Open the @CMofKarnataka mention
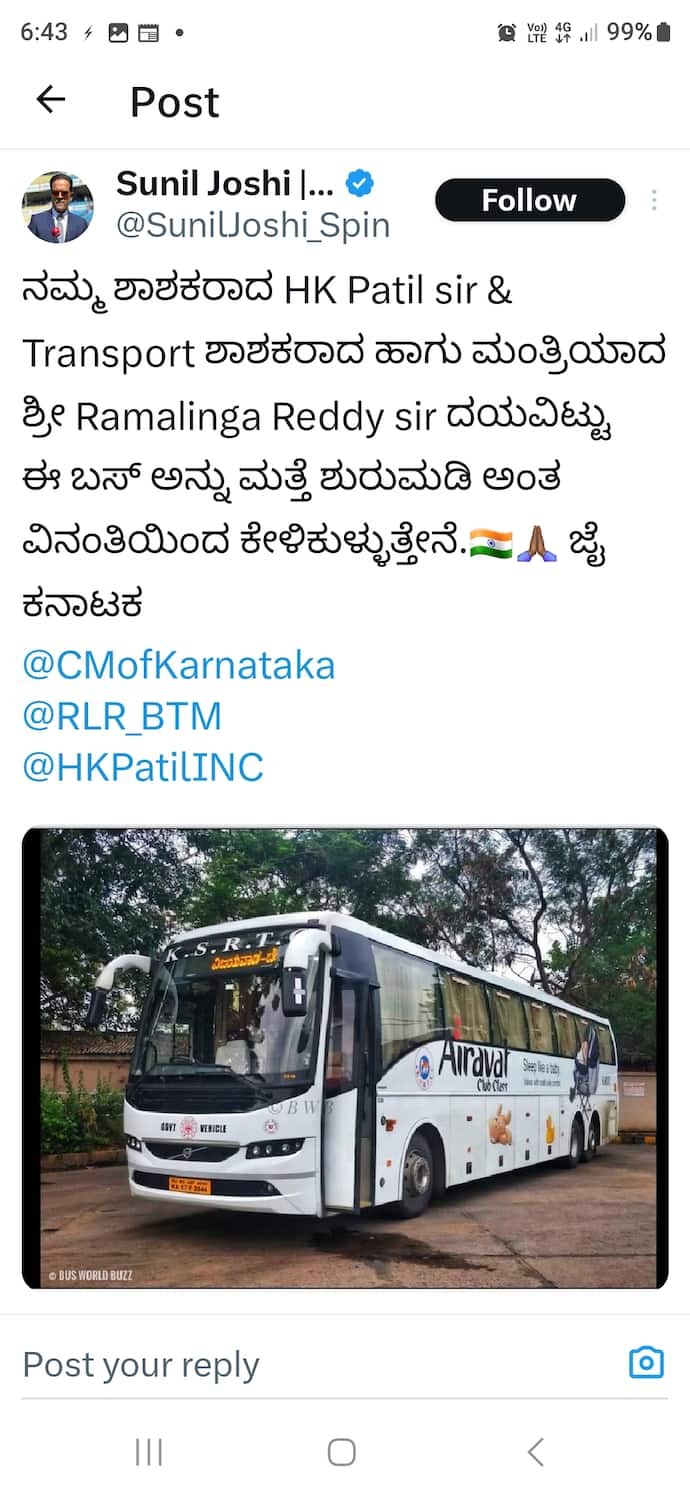Screen dimensions: 690x1495 [x=178, y=666]
